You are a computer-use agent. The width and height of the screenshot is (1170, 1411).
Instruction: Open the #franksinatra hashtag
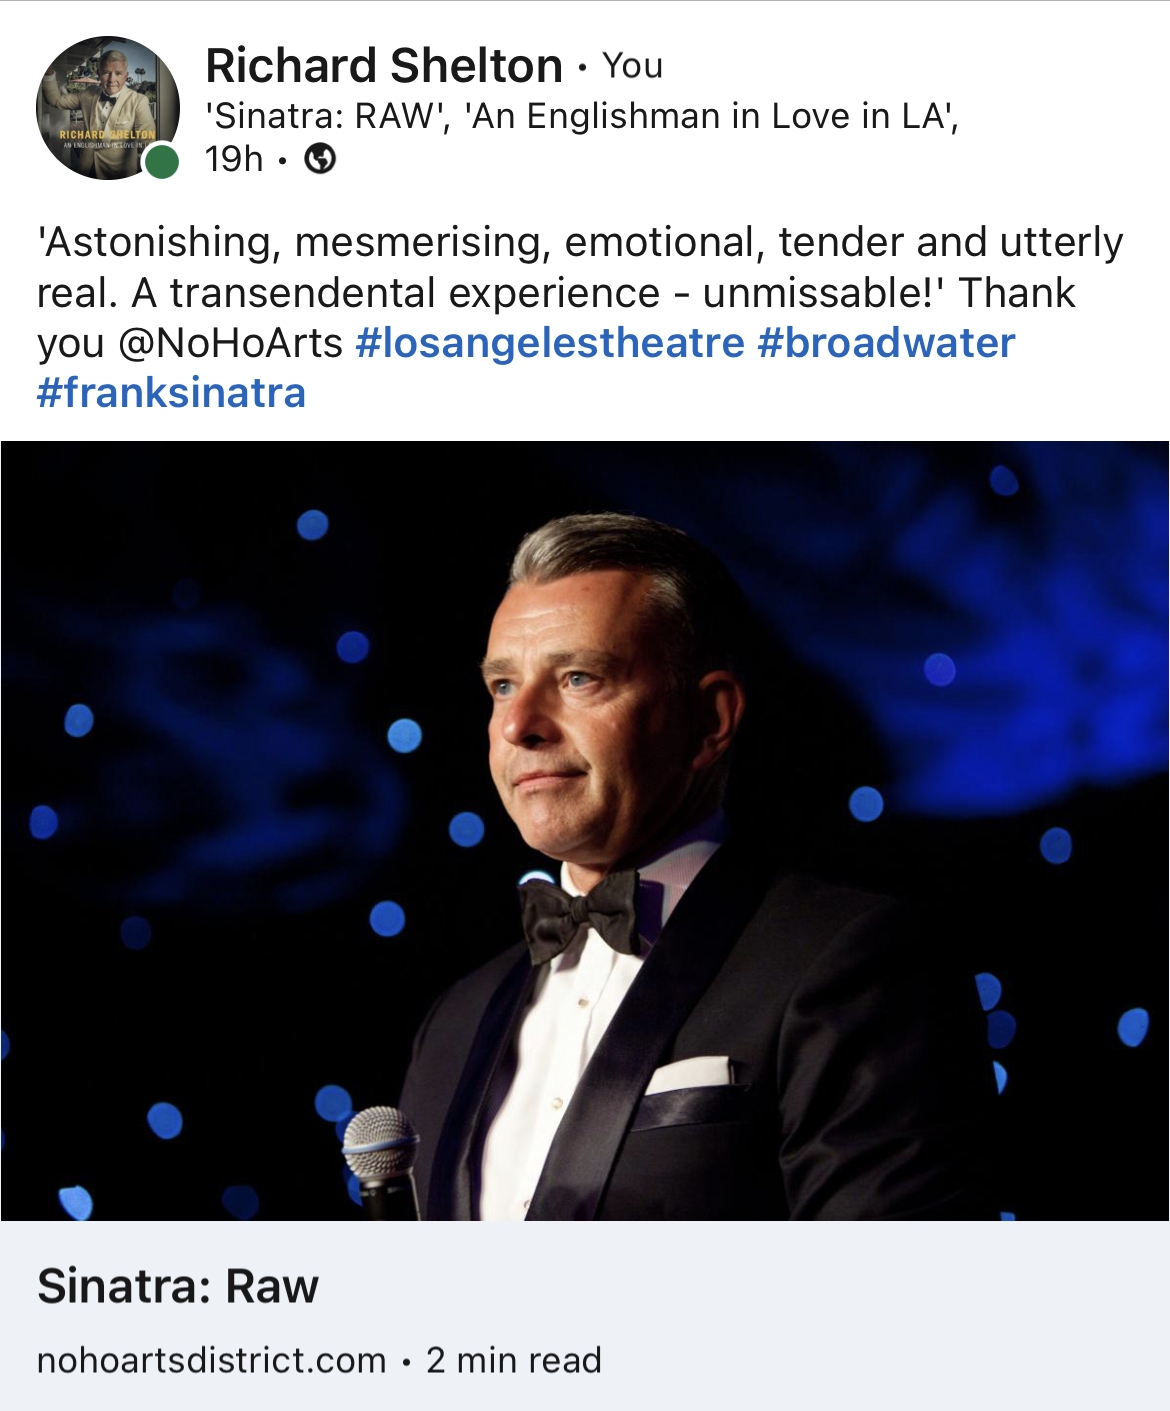tap(171, 392)
